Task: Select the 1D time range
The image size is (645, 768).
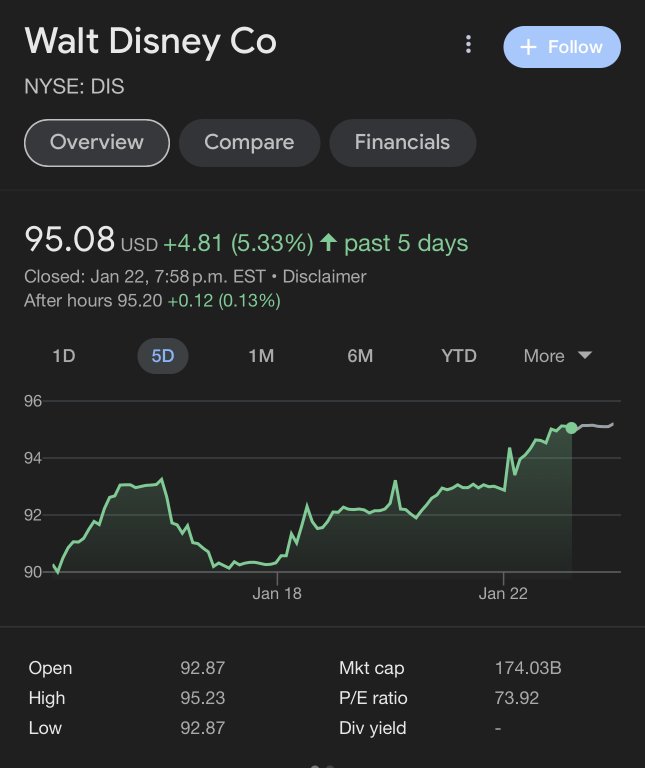Action: coord(63,356)
